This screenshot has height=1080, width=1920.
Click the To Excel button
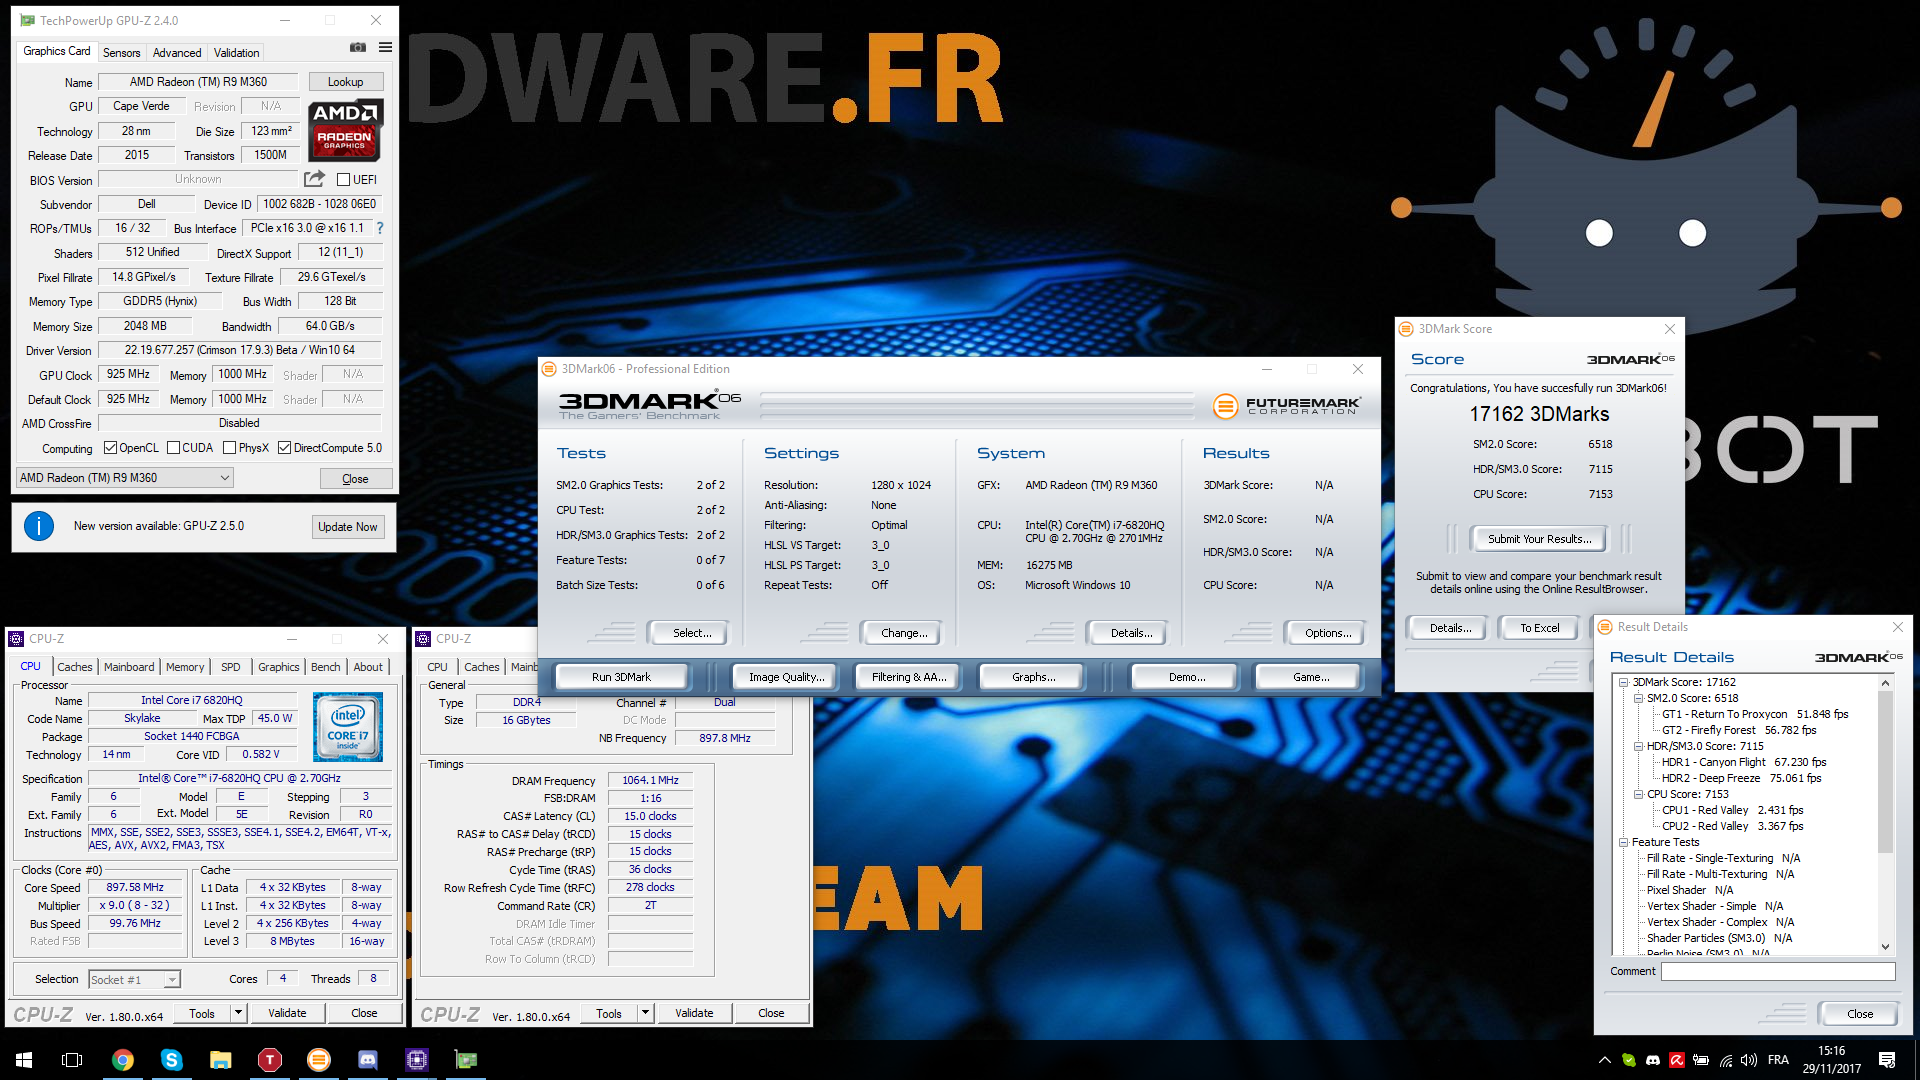1539,628
